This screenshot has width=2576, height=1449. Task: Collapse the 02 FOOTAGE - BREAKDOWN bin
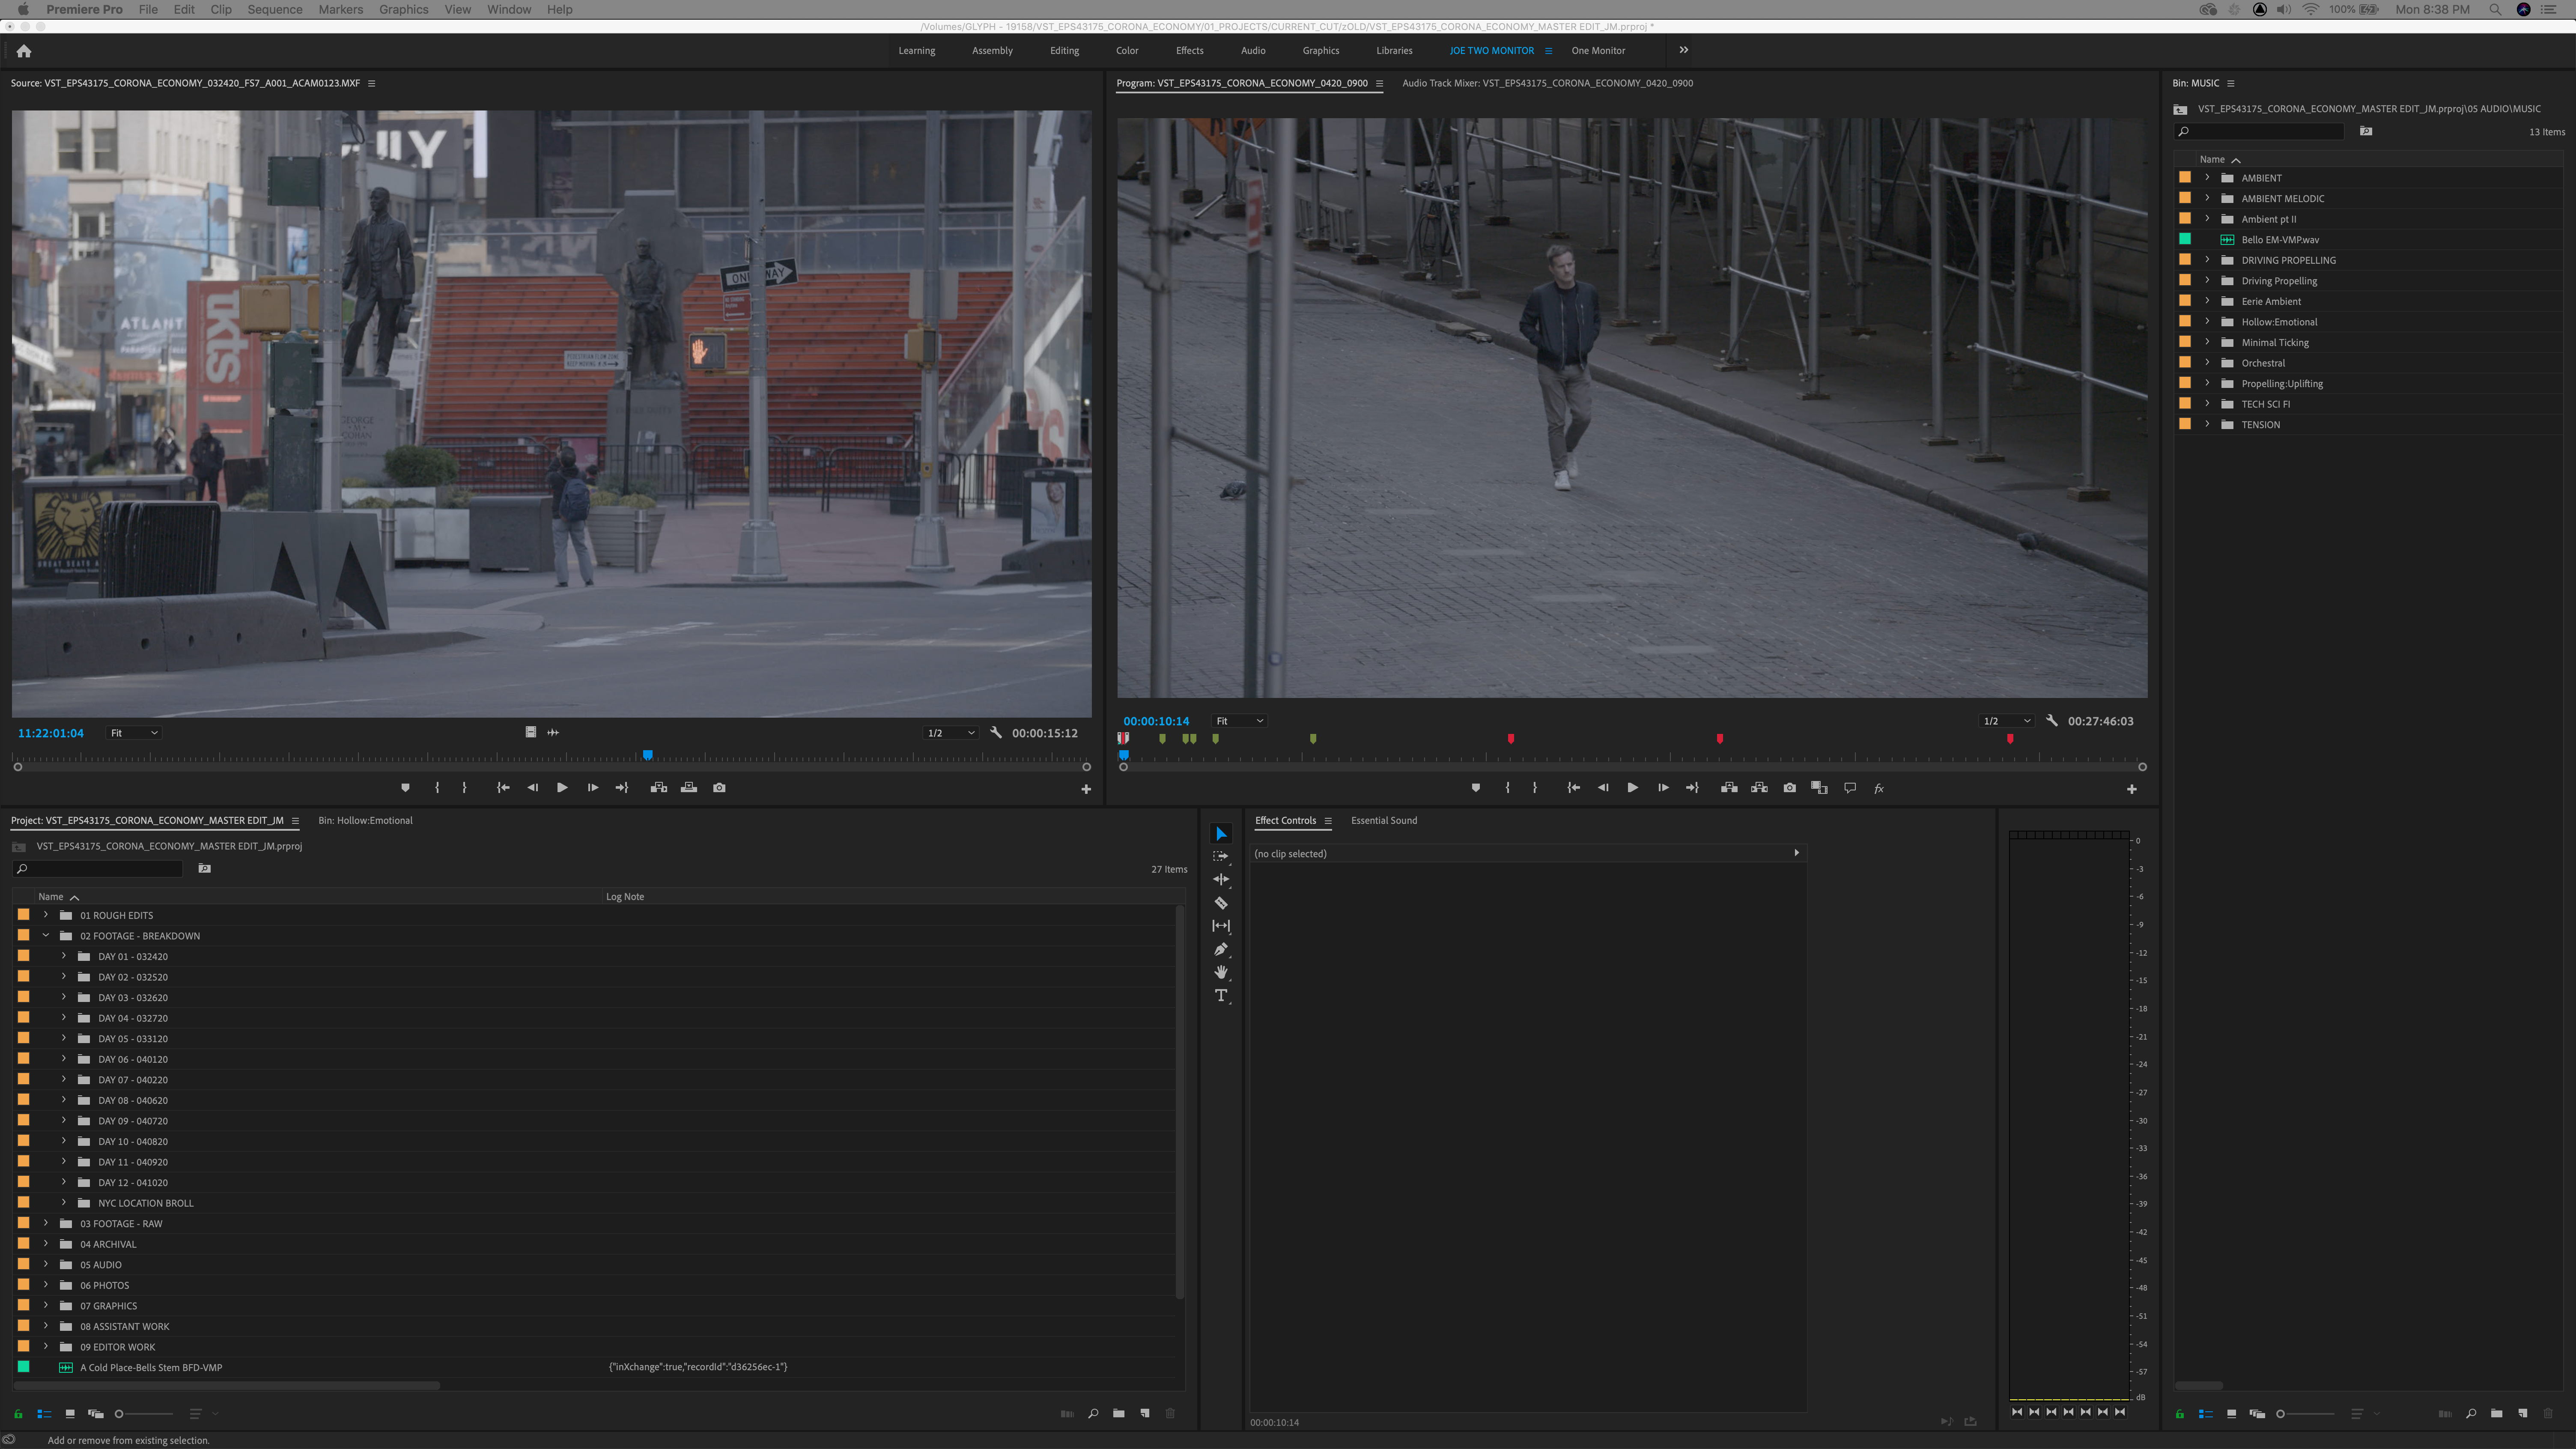click(45, 936)
